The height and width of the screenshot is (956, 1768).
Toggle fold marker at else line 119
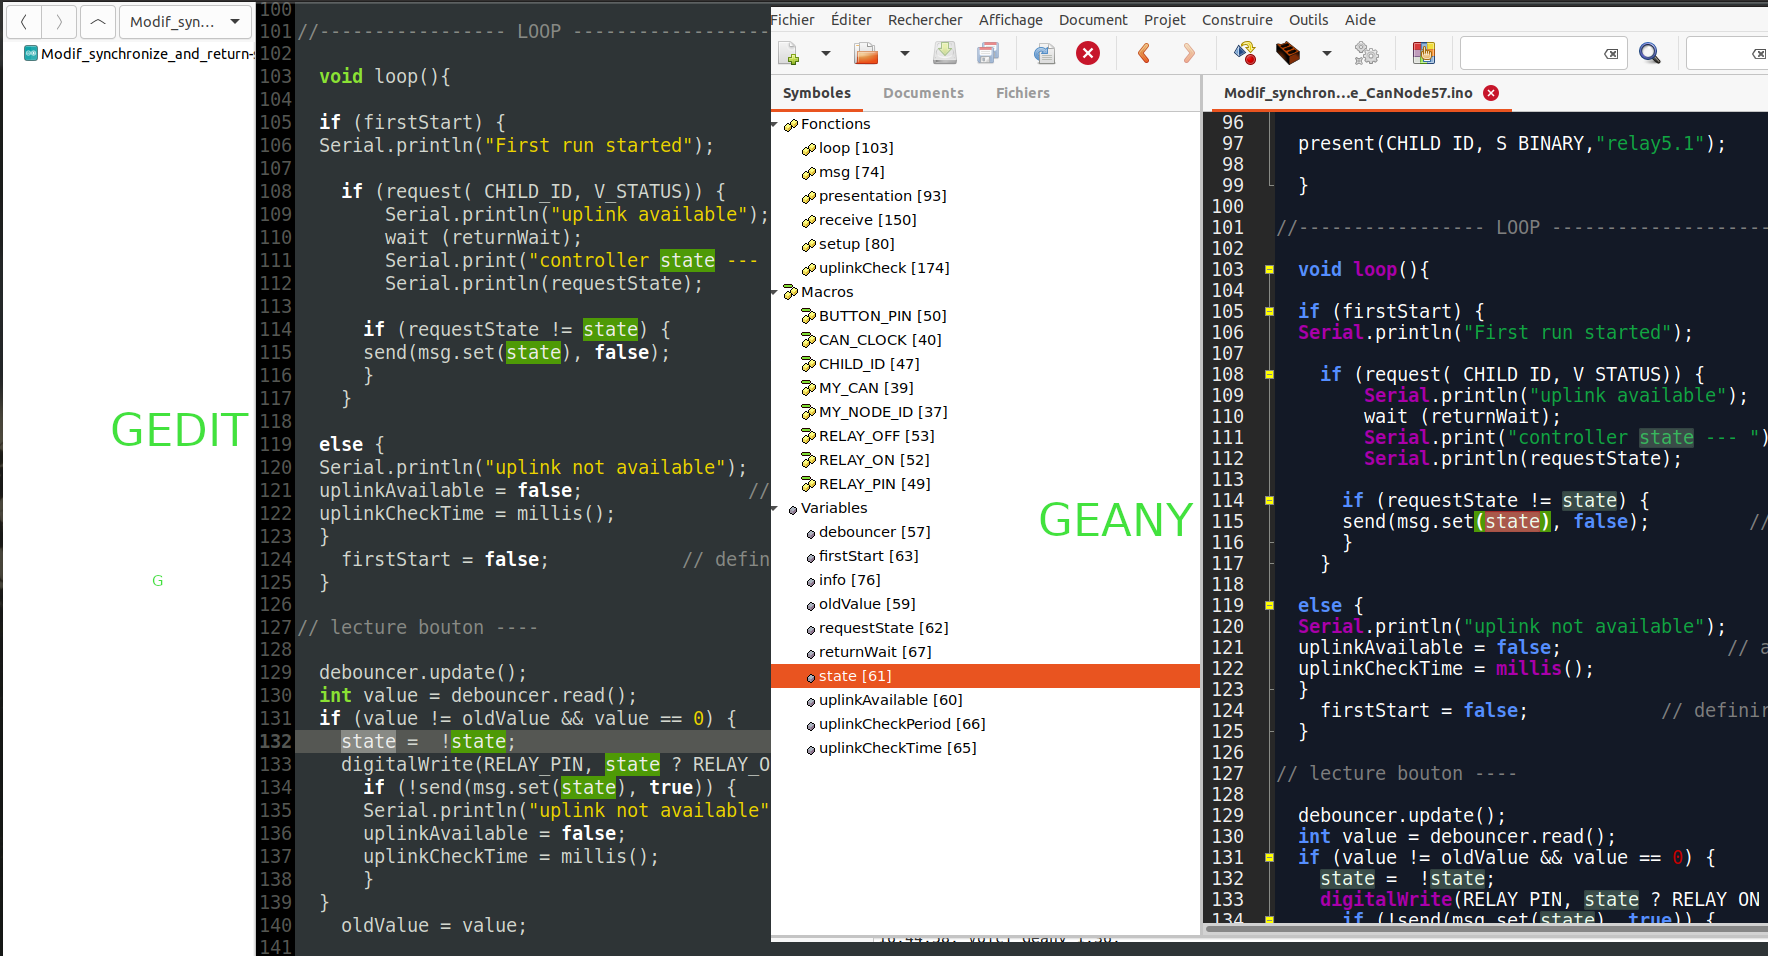(x=1269, y=606)
